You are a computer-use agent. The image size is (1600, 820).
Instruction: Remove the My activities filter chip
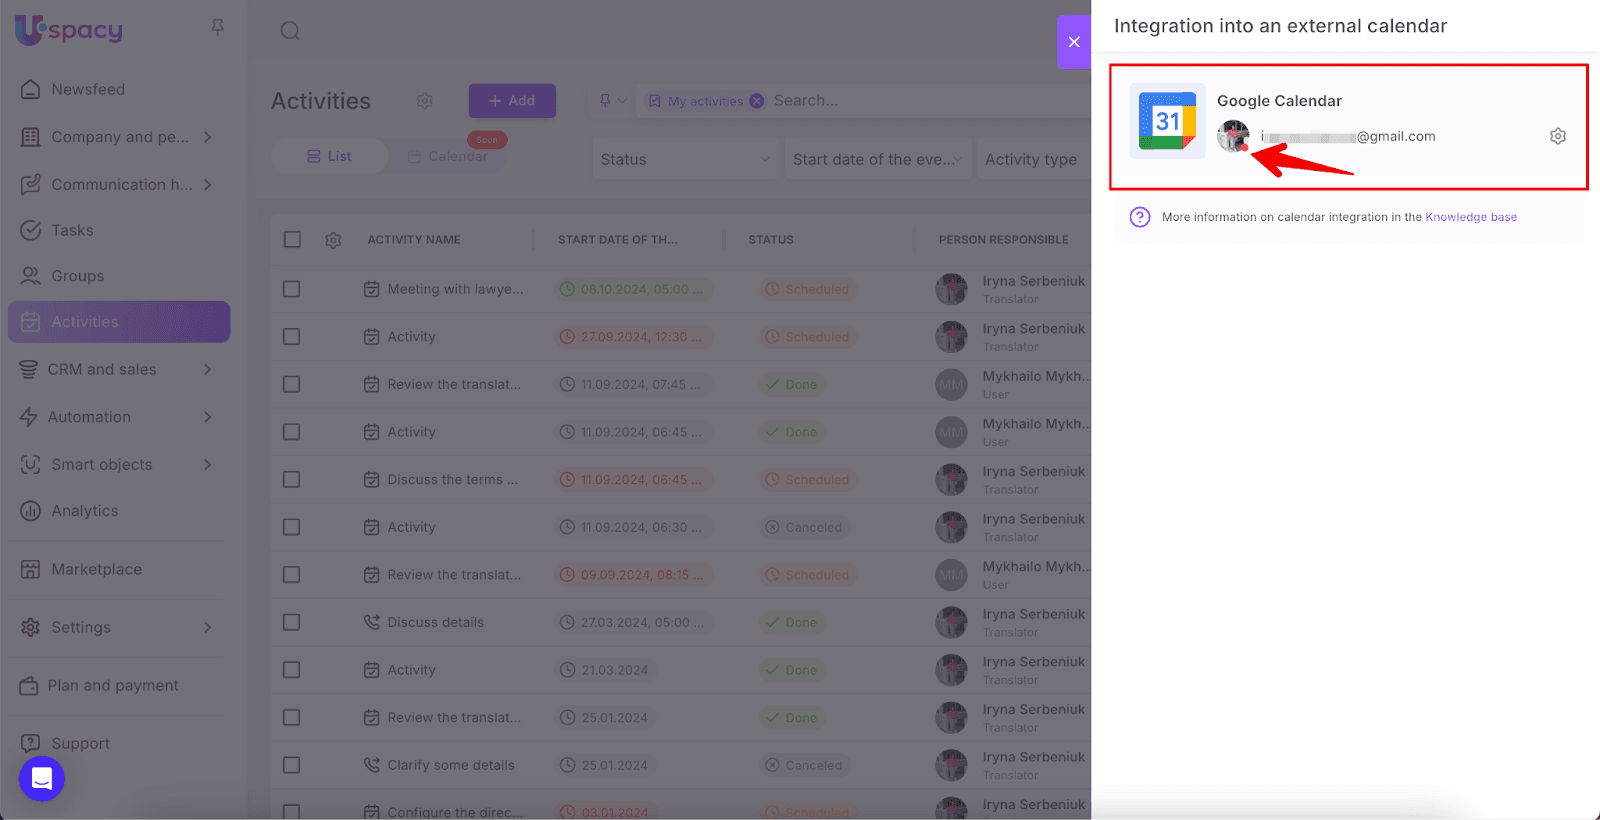(x=757, y=101)
